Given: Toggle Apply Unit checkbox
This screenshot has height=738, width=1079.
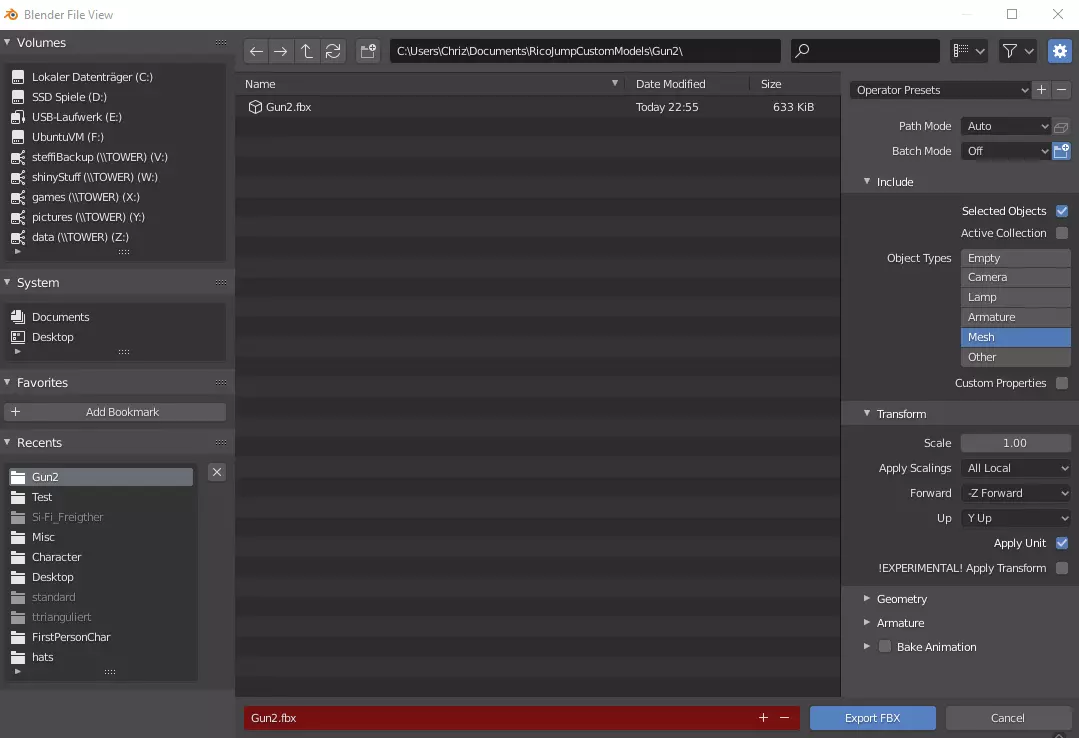Looking at the screenshot, I should [x=1062, y=543].
